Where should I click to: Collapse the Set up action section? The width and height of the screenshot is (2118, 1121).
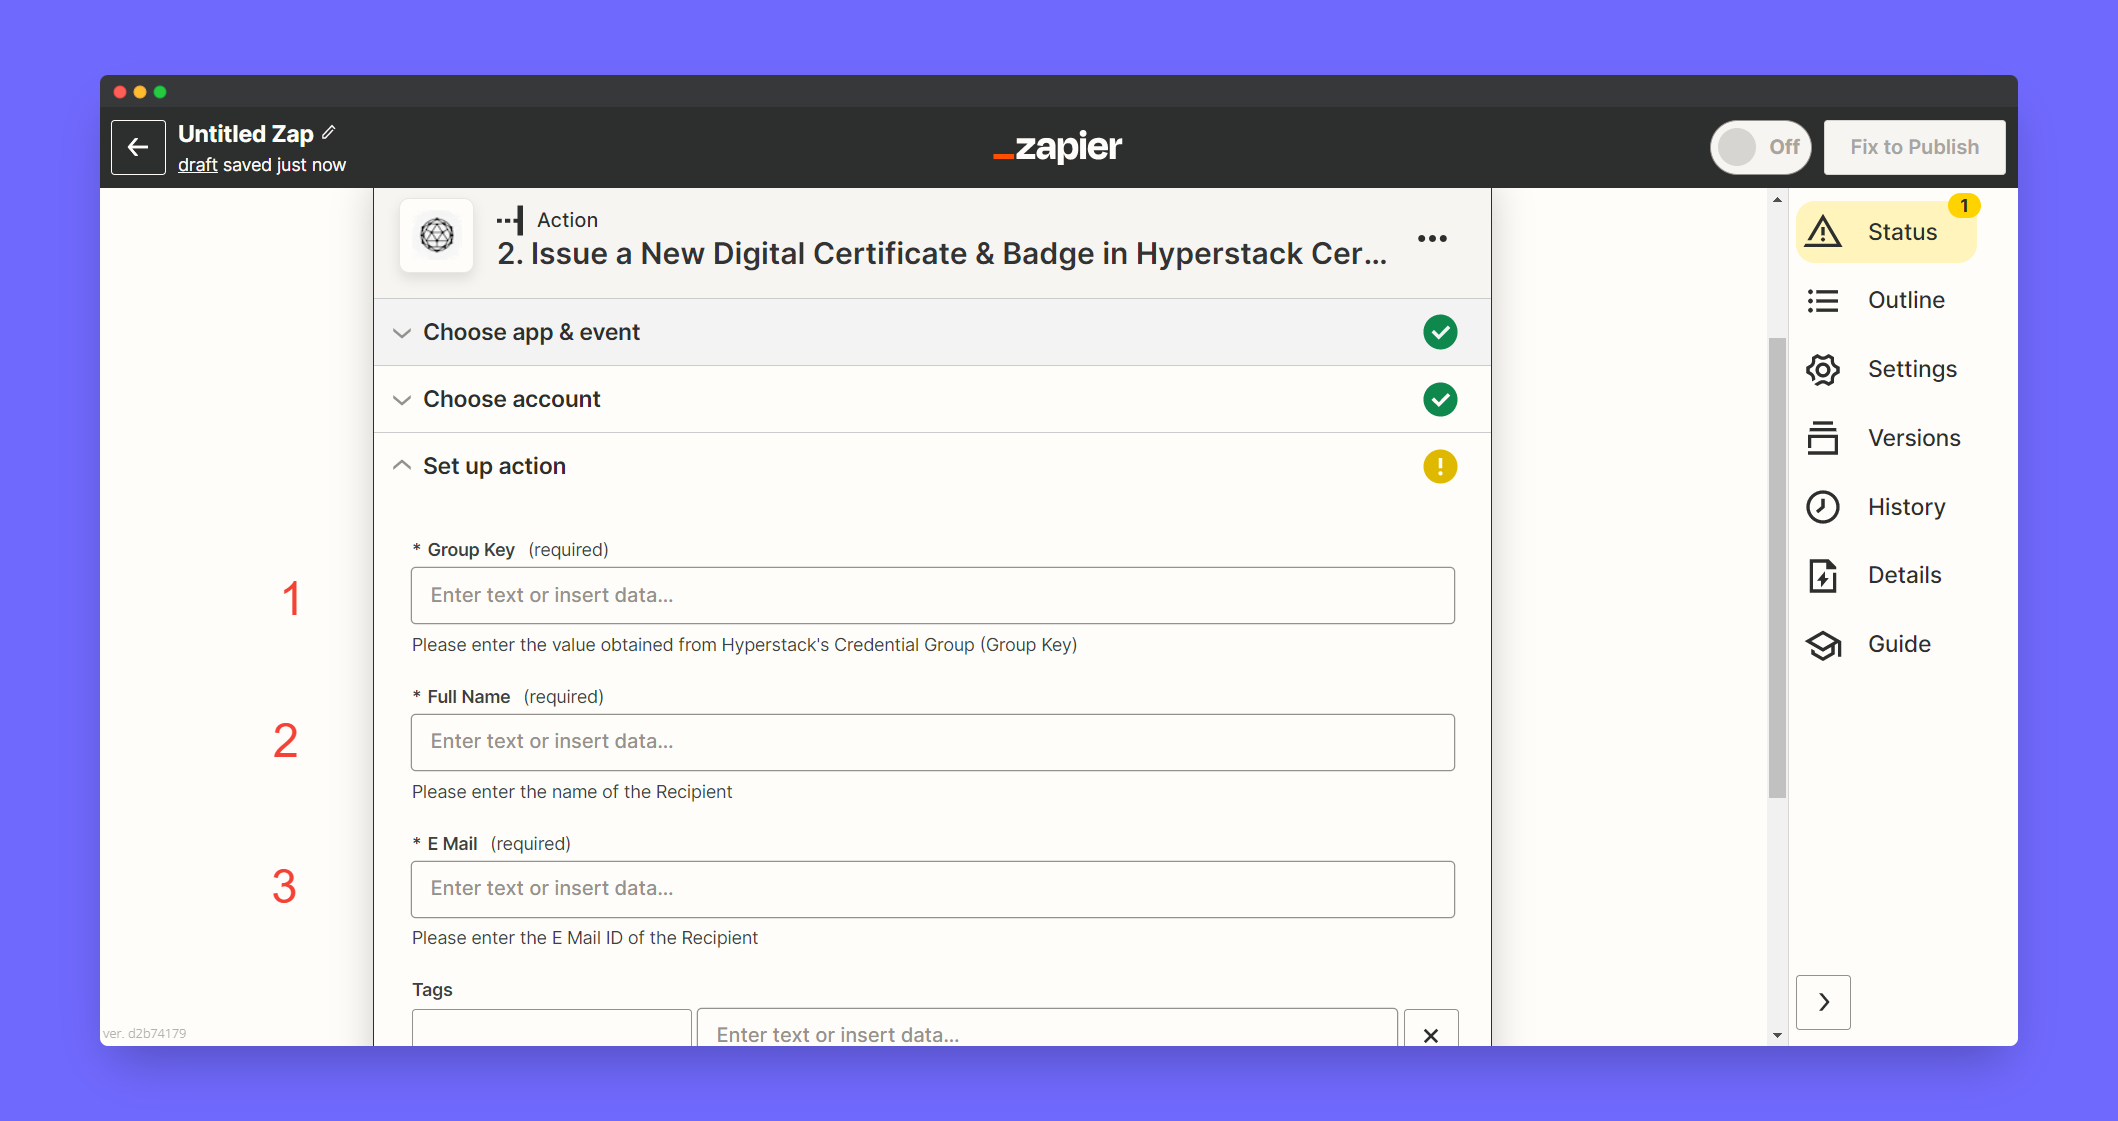494,466
